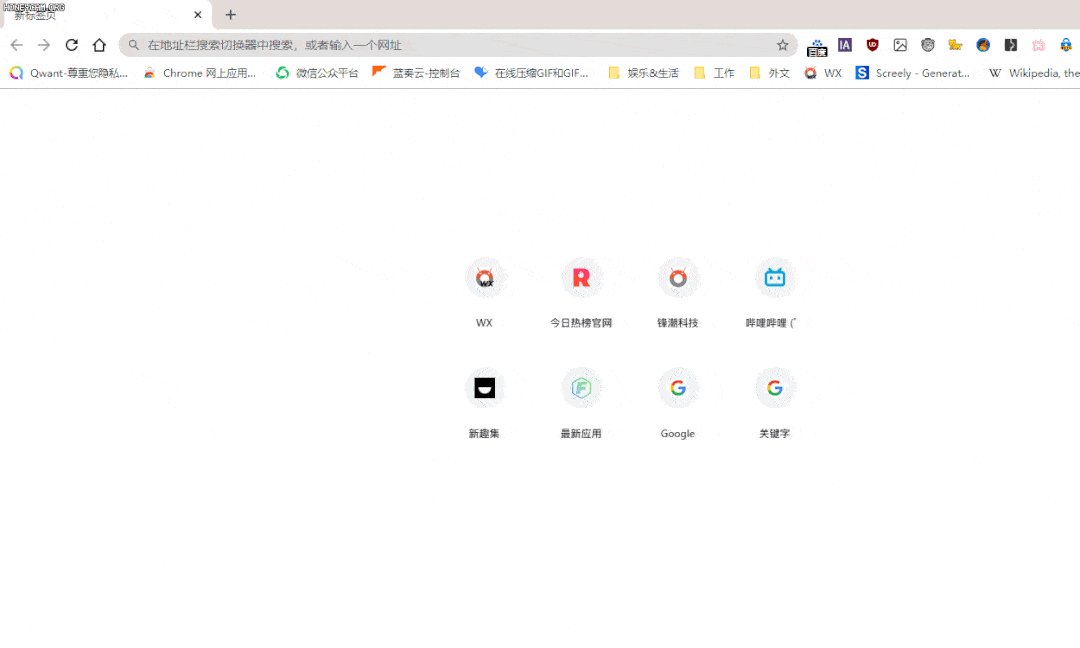Viewport: 1080px width, 648px height.
Task: Close the 新标签页 tab
Action: click(198, 15)
